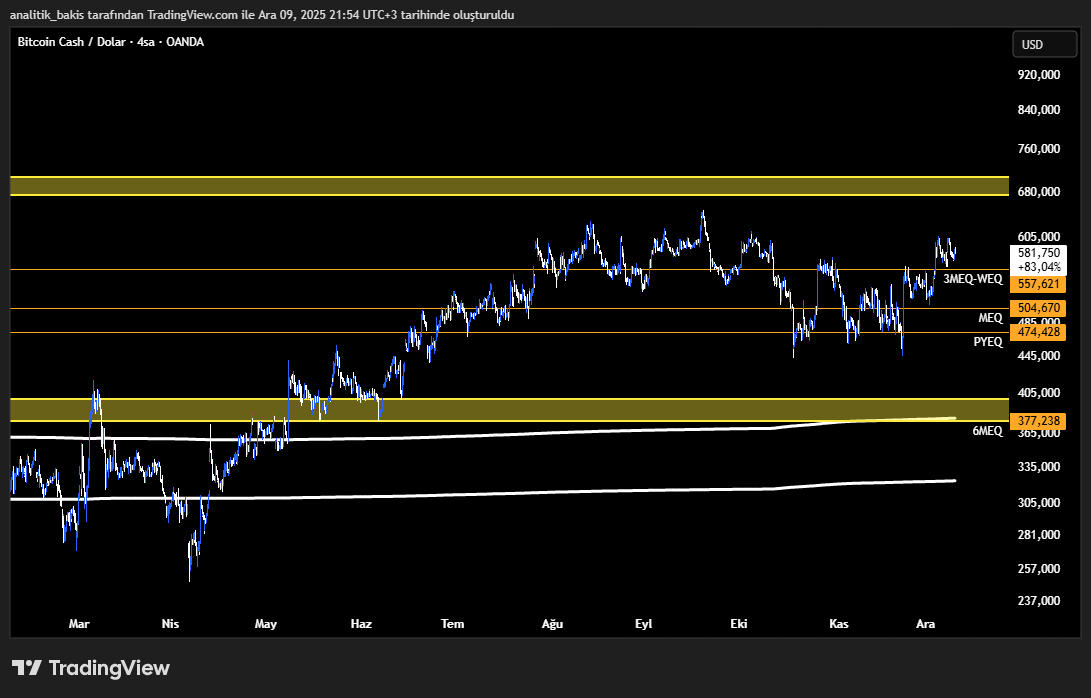1091x698 pixels.
Task: Click the analitik_bakis snapshot caption text
Action: click(262, 15)
